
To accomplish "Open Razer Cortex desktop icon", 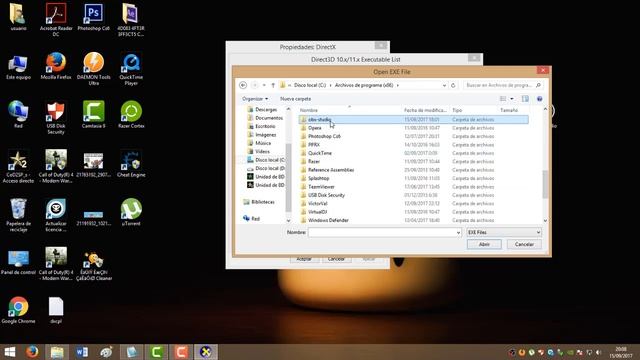I will (x=131, y=114).
